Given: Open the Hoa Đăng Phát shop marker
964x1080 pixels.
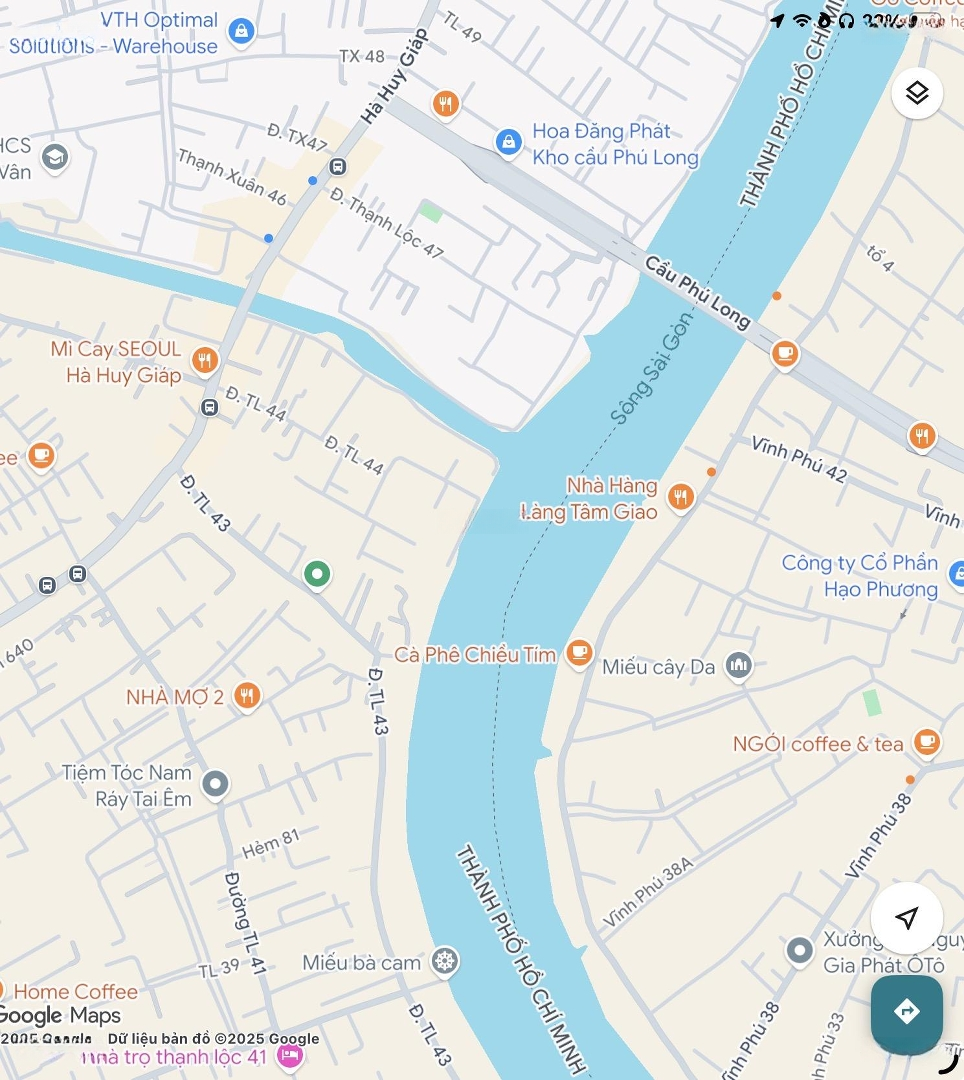Looking at the screenshot, I should tap(508, 143).
